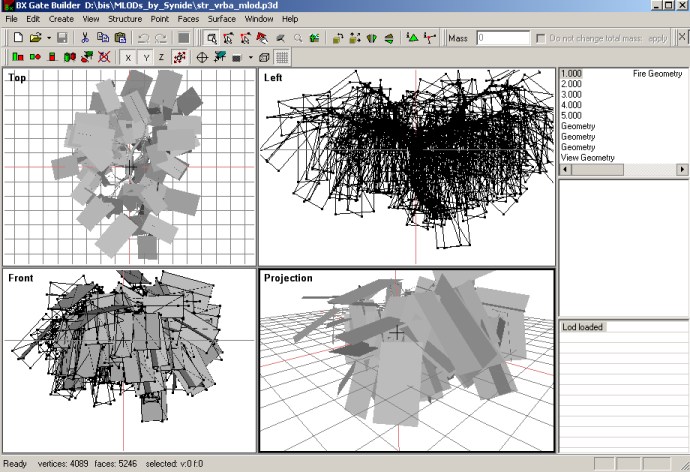The width and height of the screenshot is (690, 472).
Task: Click the apply button beside Mass
Action: (657, 38)
